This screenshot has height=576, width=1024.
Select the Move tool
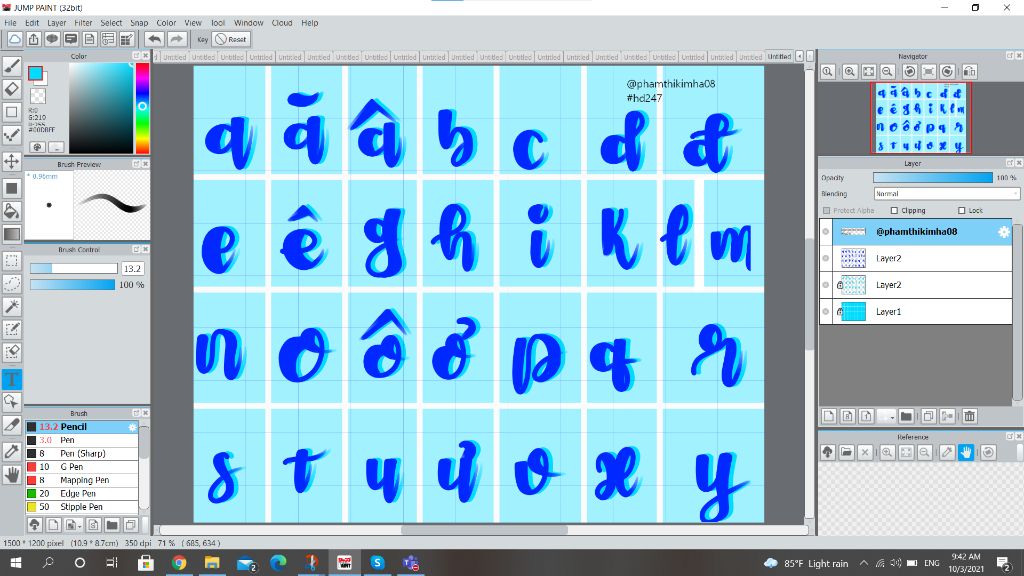point(12,161)
